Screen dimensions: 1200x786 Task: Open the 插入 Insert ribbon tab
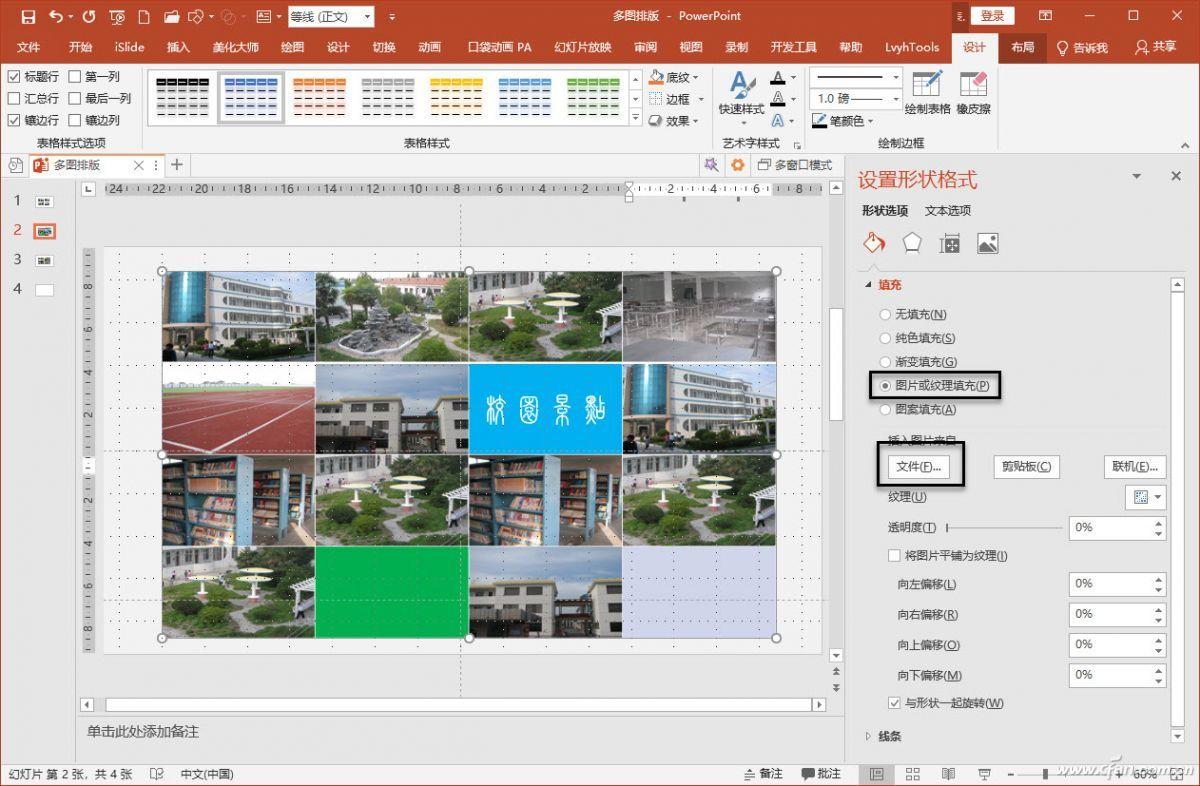178,47
